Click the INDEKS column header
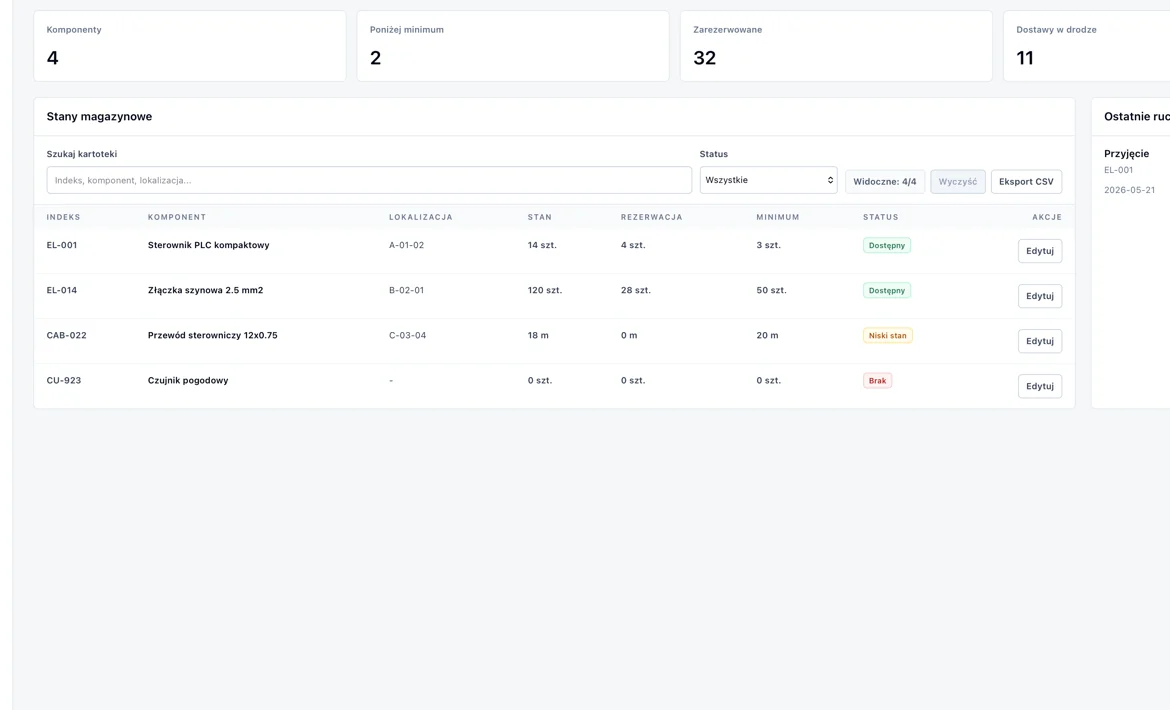The height and width of the screenshot is (710, 1170). [x=63, y=217]
